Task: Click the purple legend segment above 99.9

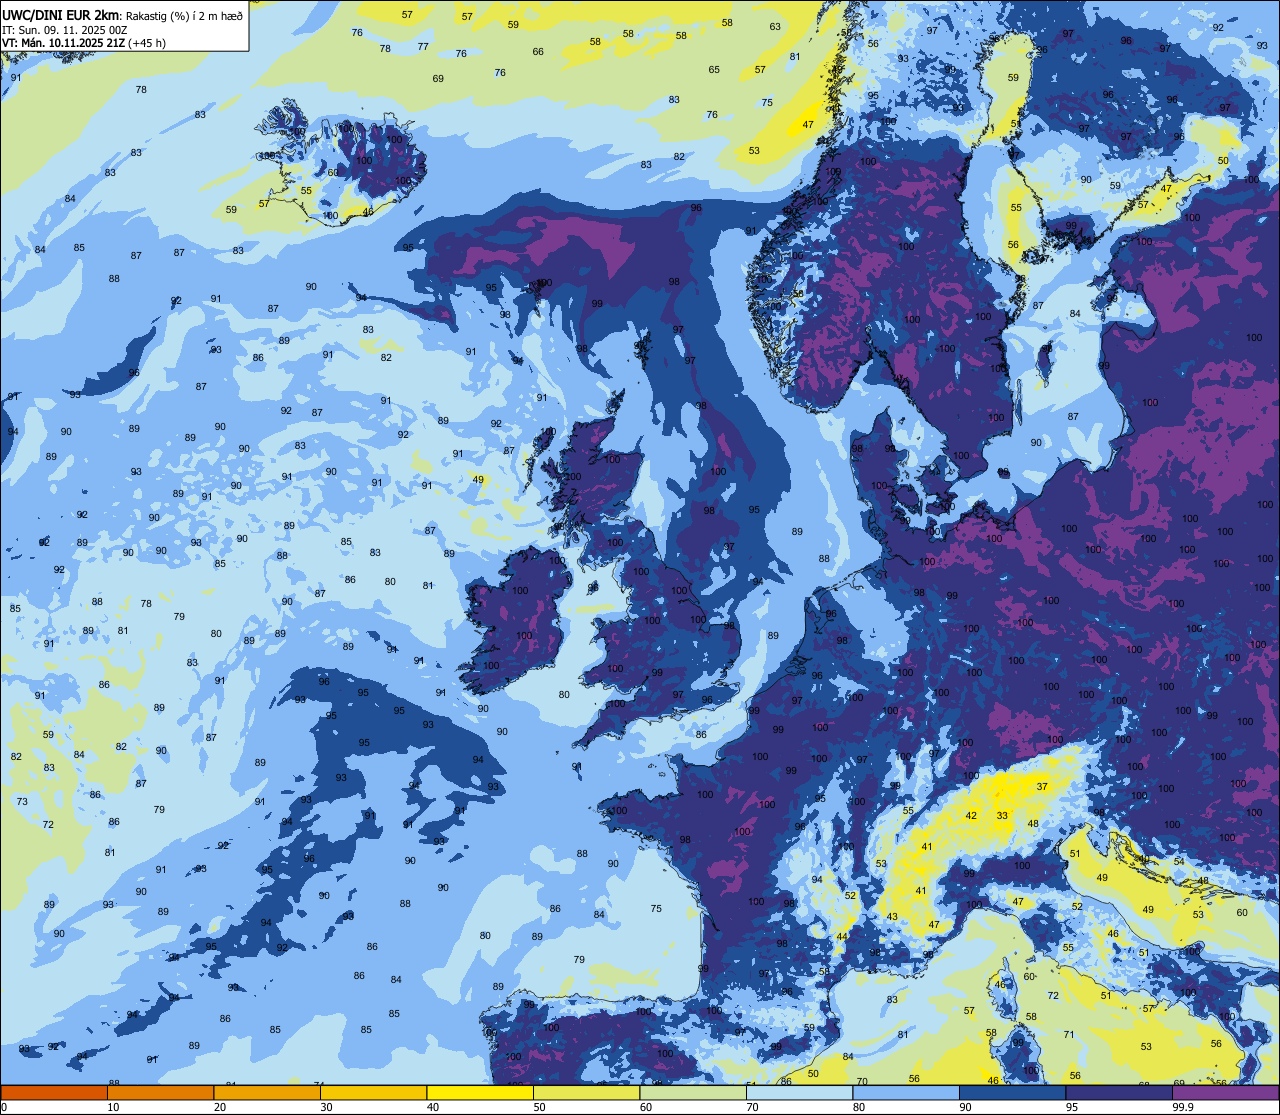Action: pos(1225,1093)
